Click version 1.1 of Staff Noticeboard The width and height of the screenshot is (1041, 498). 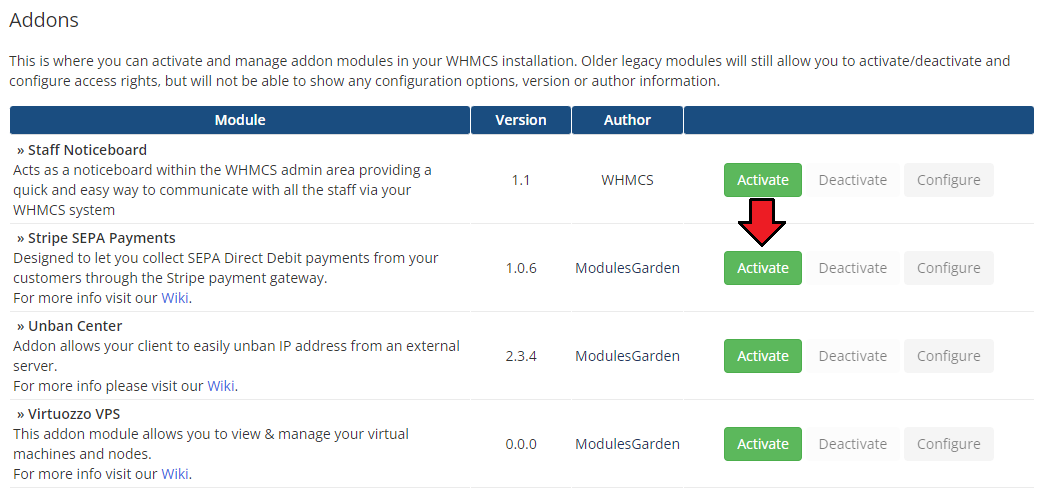tap(520, 180)
